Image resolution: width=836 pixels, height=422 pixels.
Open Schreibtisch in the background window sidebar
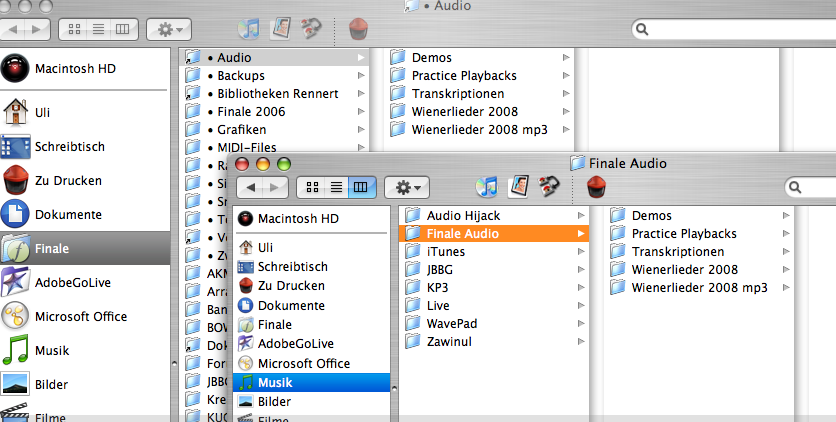click(x=69, y=147)
